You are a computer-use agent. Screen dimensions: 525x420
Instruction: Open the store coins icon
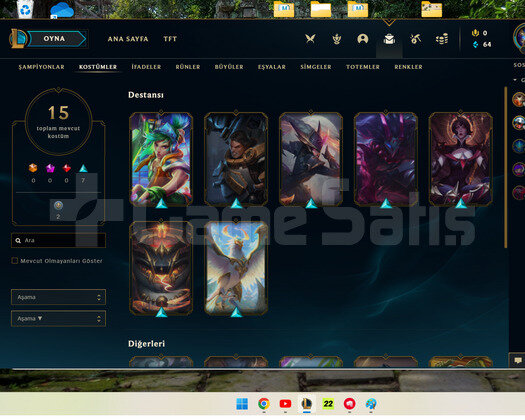point(442,39)
